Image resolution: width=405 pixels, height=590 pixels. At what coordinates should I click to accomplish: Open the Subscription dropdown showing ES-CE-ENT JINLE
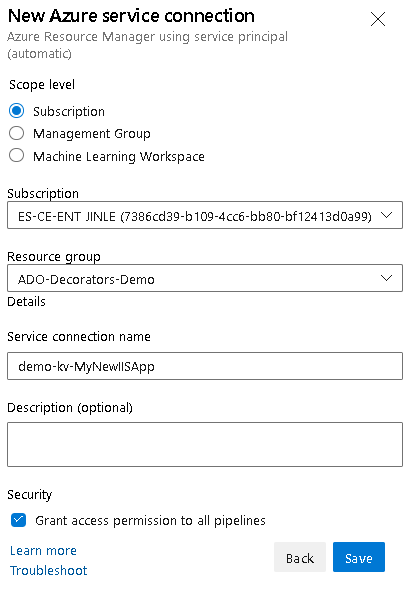205,215
